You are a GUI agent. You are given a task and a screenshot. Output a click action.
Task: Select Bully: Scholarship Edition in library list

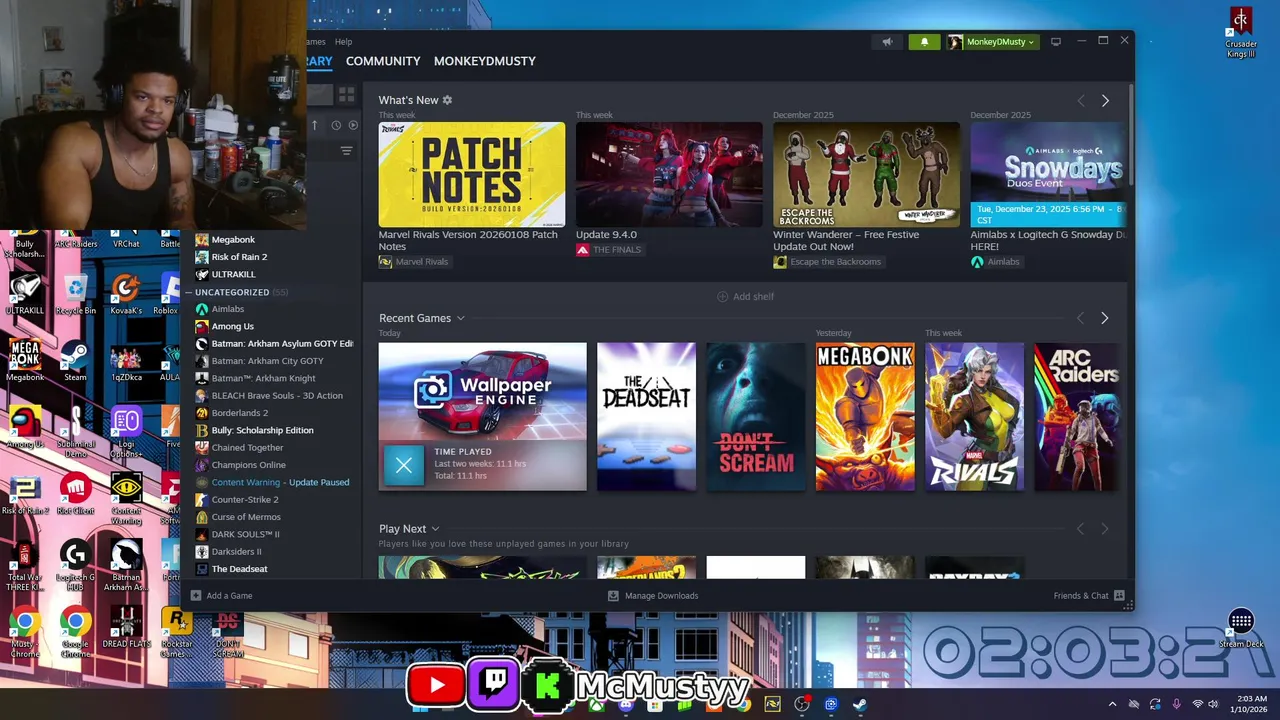point(262,430)
